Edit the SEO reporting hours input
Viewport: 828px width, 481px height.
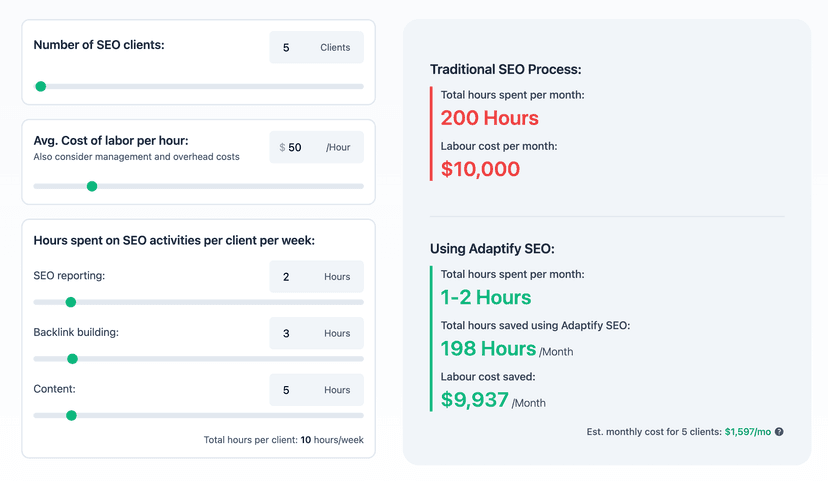click(x=316, y=277)
